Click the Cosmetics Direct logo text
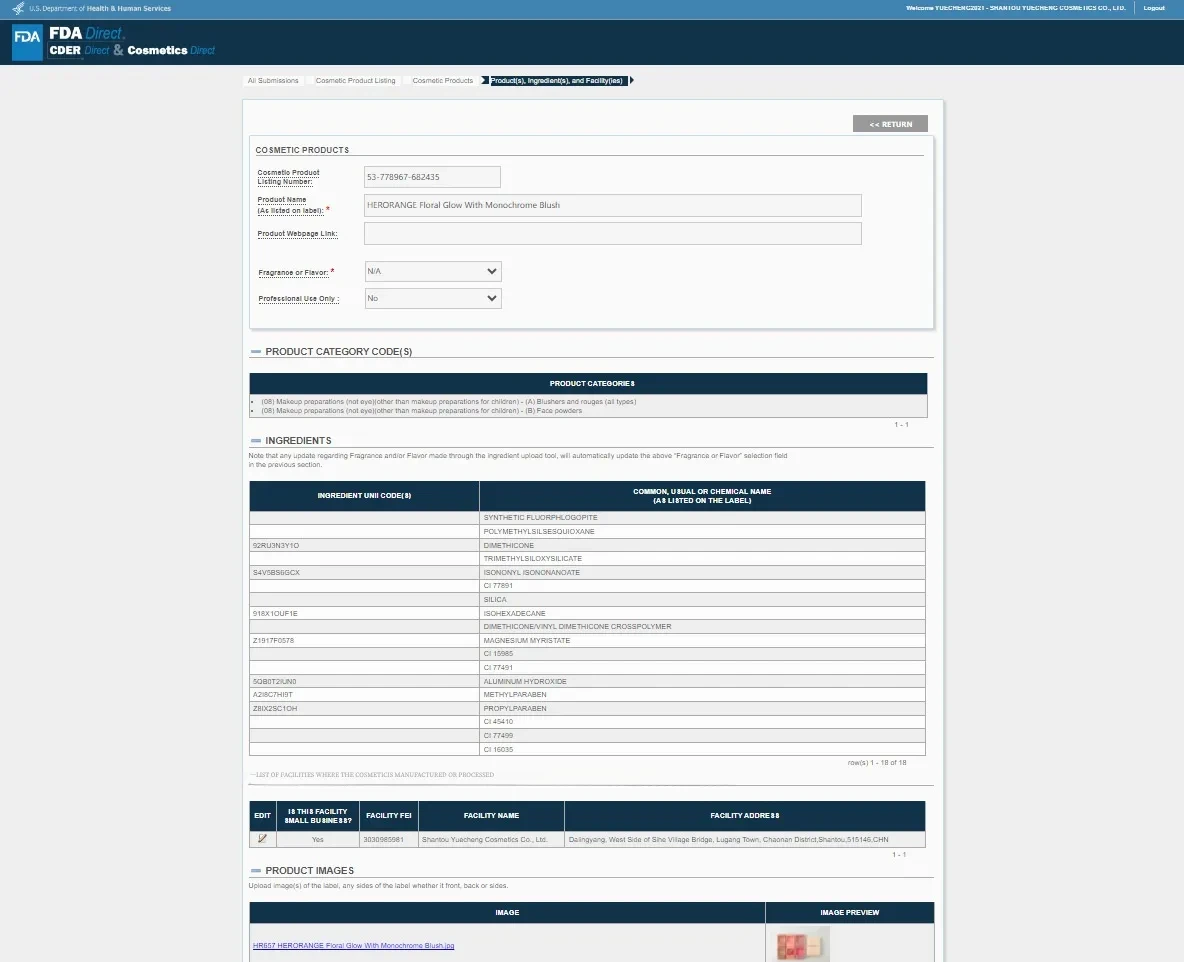The image size is (1184, 962). (171, 50)
